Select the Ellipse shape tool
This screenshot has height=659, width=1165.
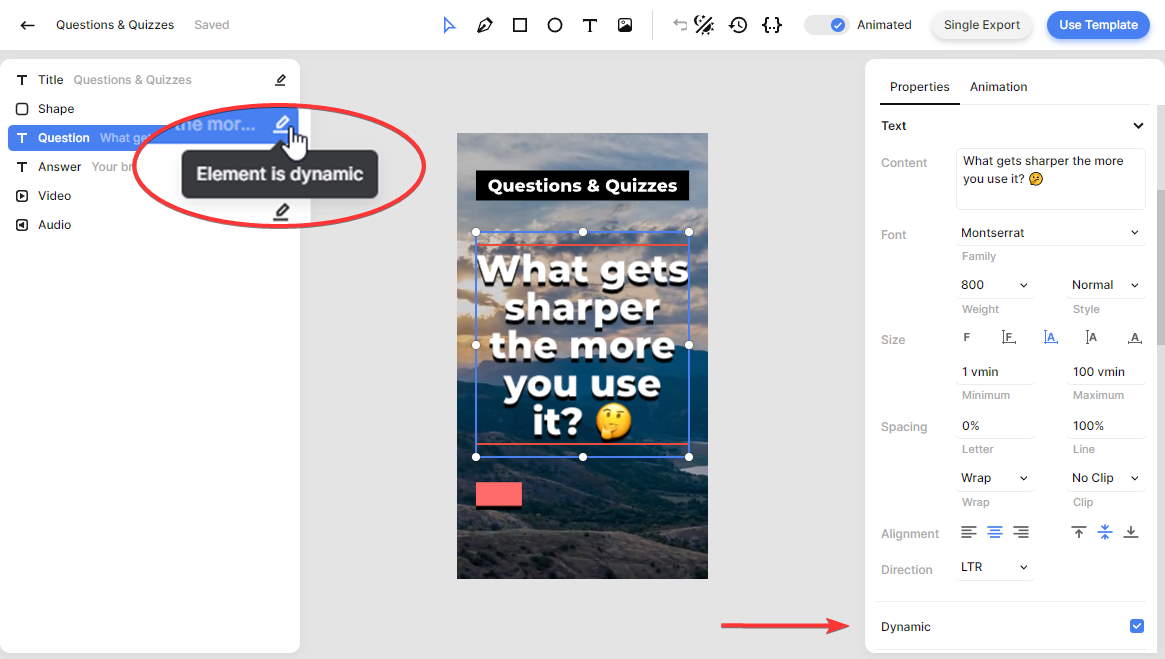click(x=555, y=25)
